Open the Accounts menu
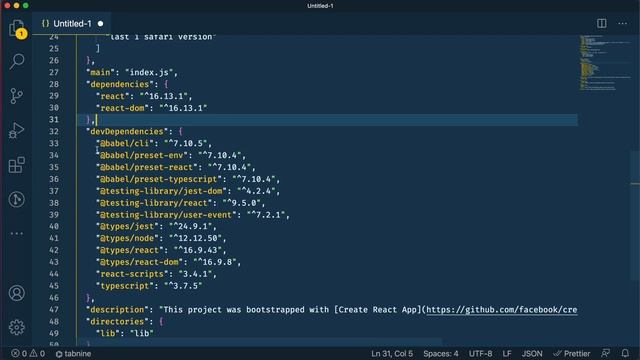This screenshot has height=360, width=640. pos(17,293)
